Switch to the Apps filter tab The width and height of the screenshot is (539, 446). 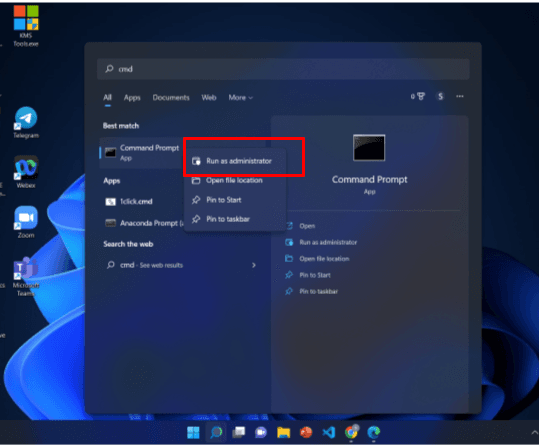point(132,98)
